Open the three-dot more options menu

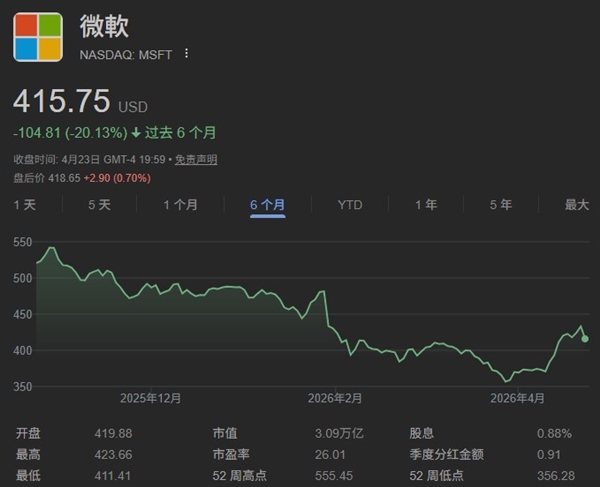click(x=186, y=53)
